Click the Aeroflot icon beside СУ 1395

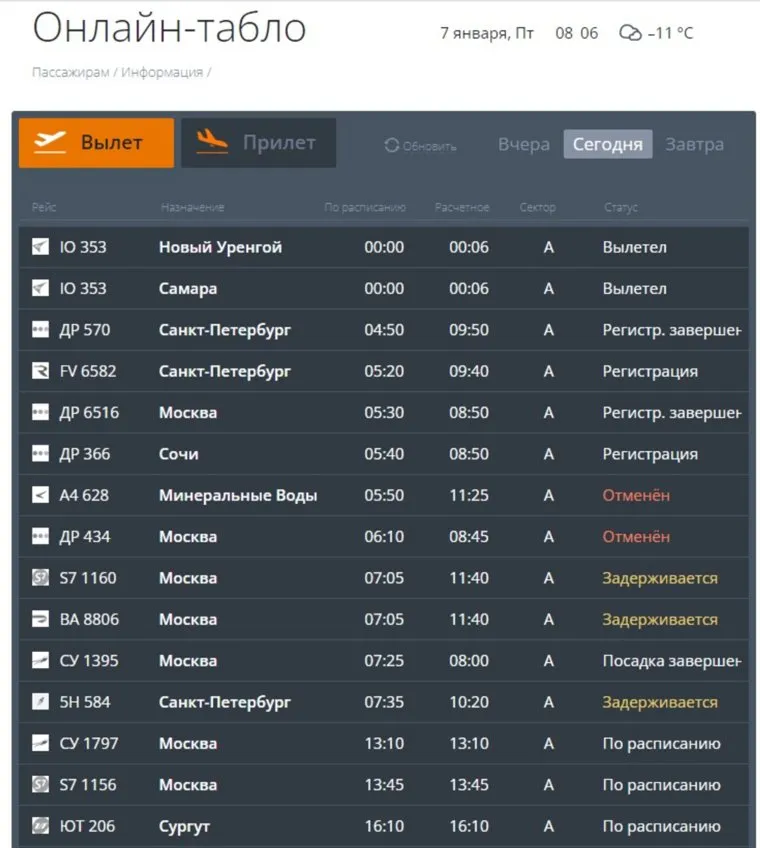40,660
